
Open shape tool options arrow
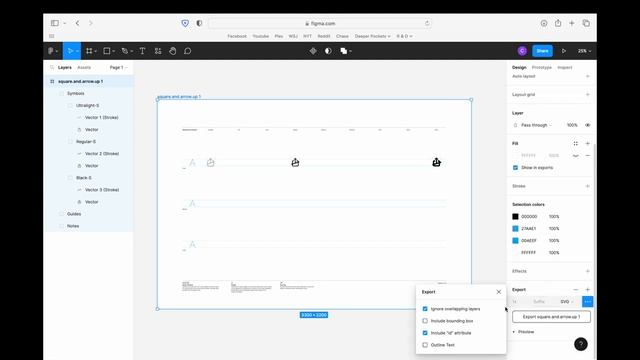pos(113,51)
